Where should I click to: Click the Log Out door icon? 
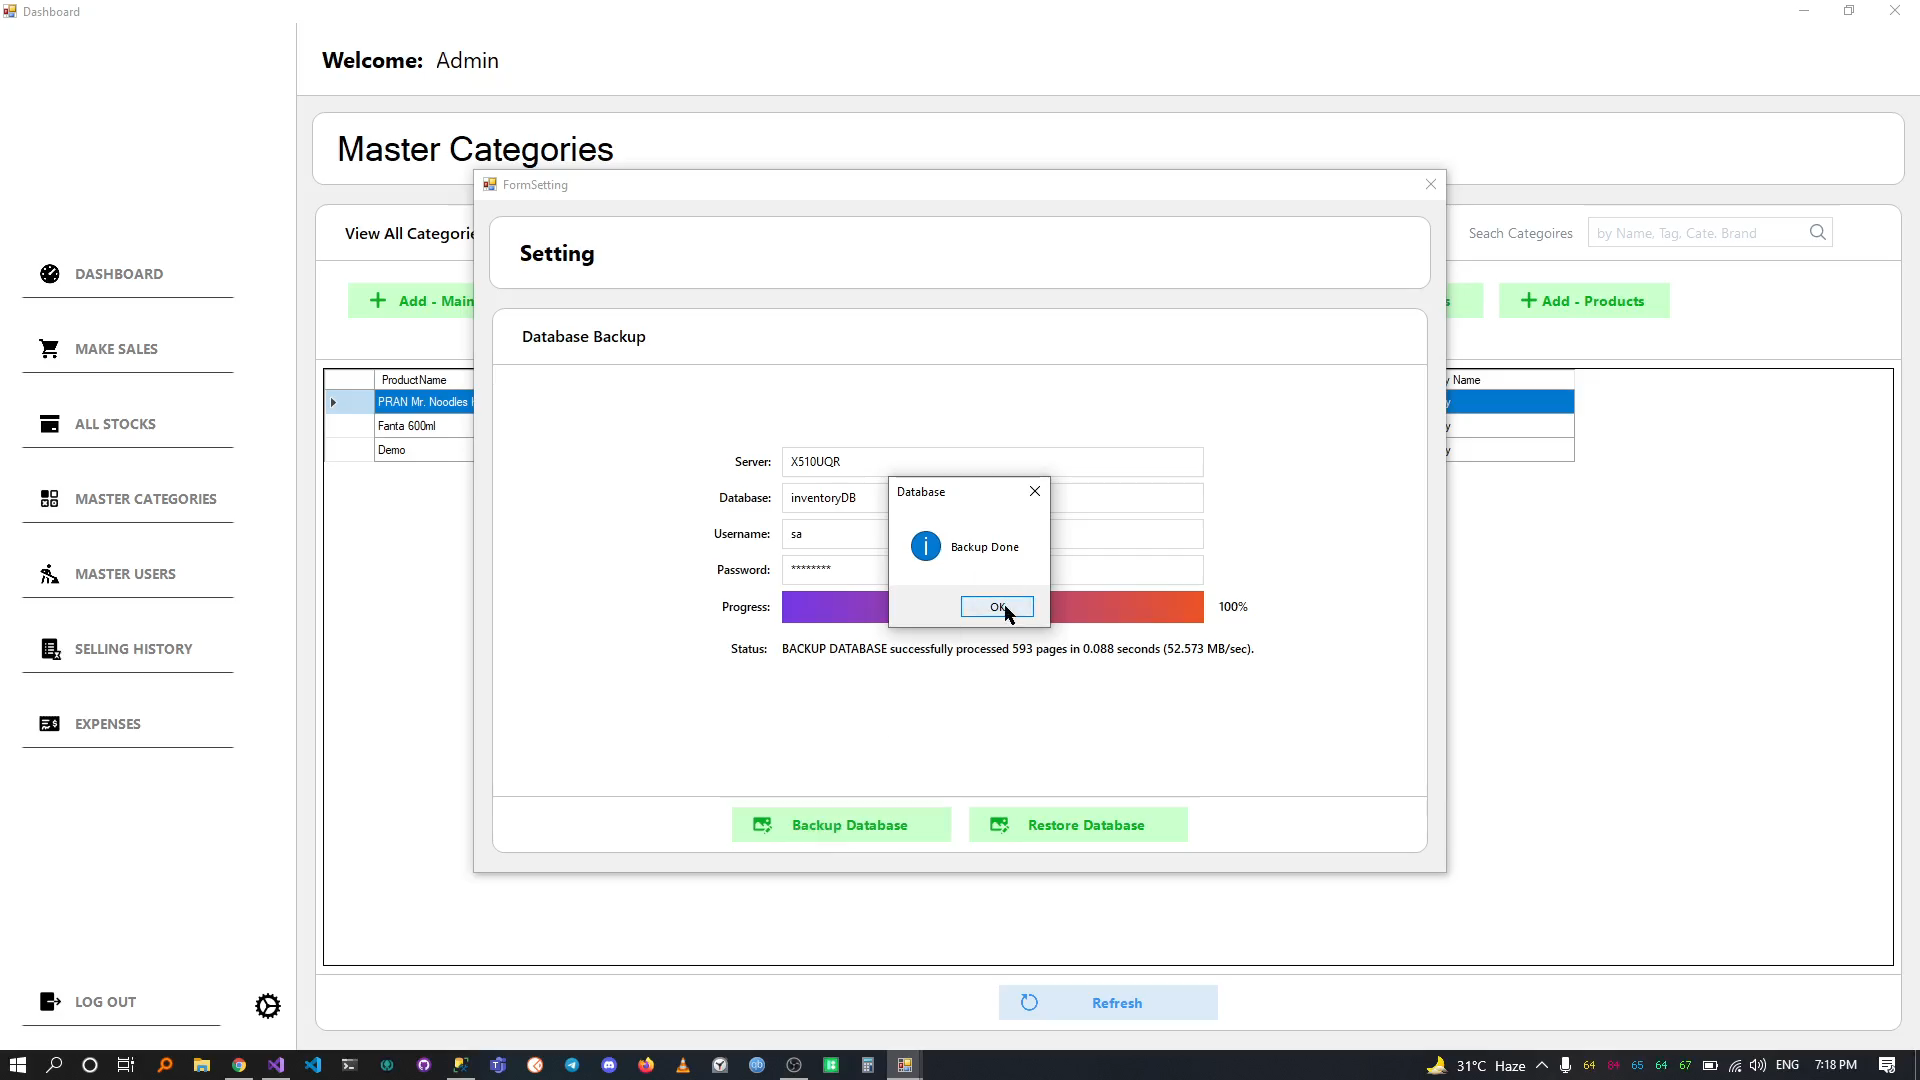coord(49,1002)
